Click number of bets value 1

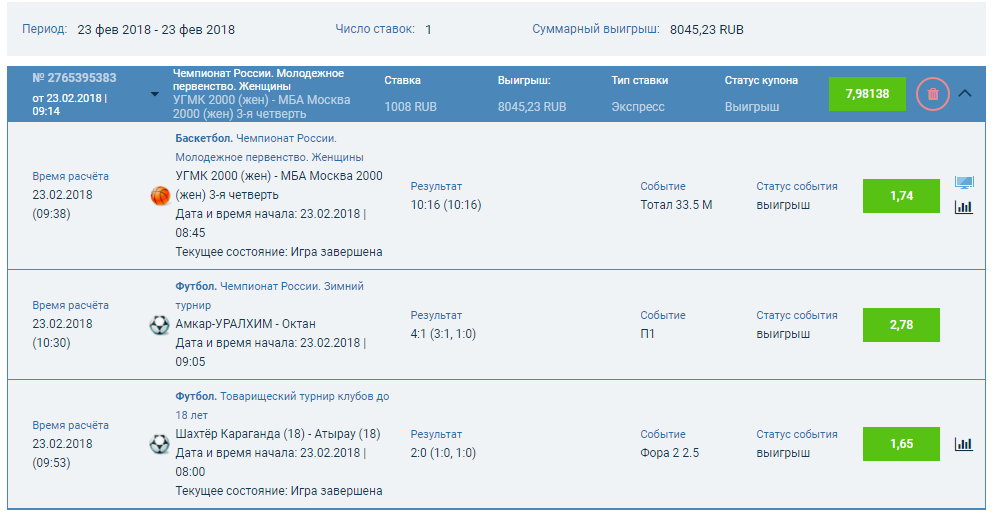[x=428, y=29]
